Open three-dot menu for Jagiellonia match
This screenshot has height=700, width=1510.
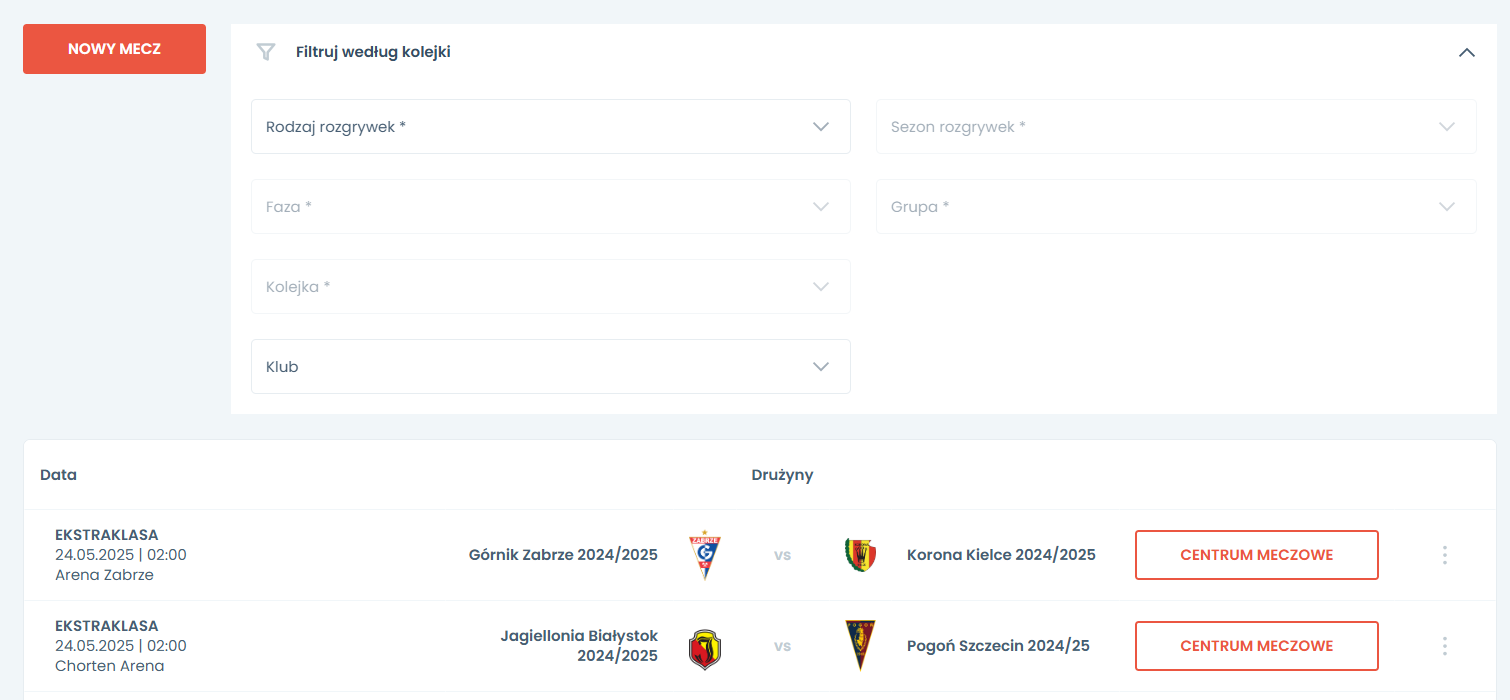point(1444,646)
